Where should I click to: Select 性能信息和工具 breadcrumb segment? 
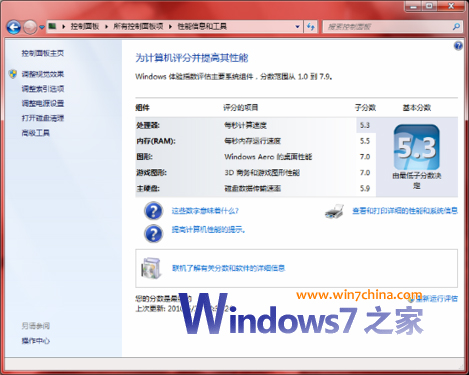click(202, 26)
